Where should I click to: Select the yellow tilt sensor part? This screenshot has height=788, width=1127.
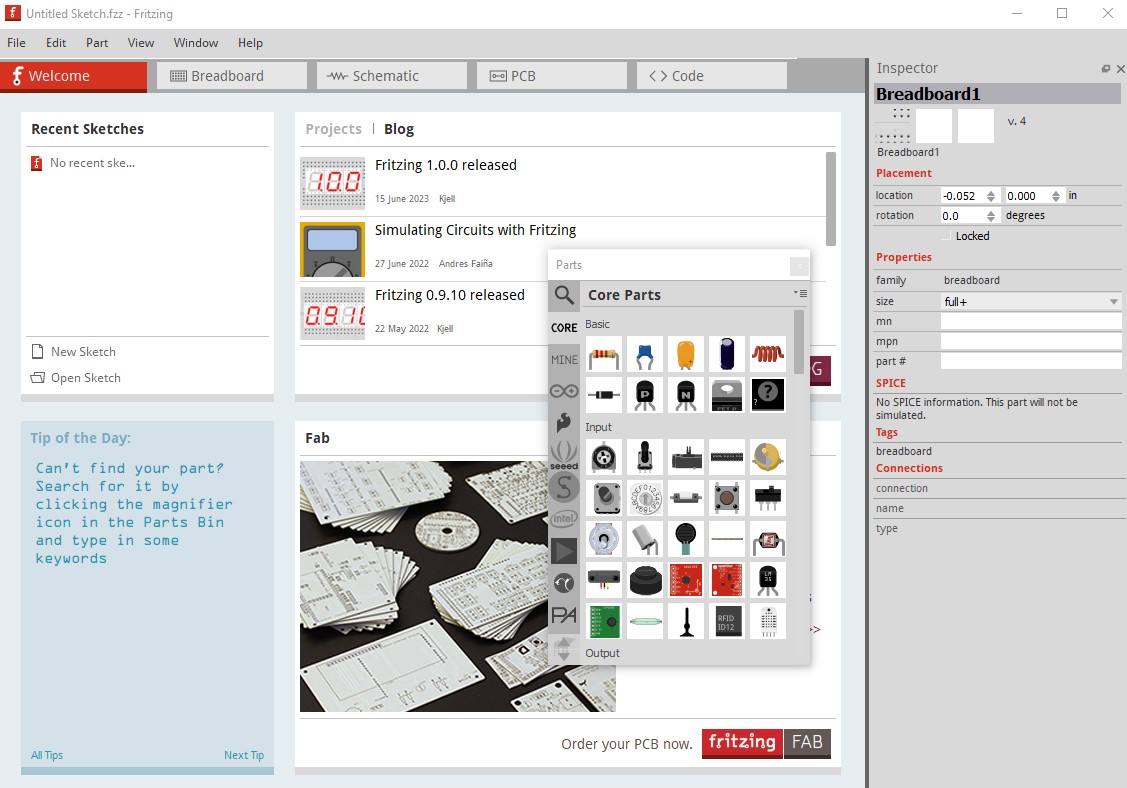pos(768,457)
